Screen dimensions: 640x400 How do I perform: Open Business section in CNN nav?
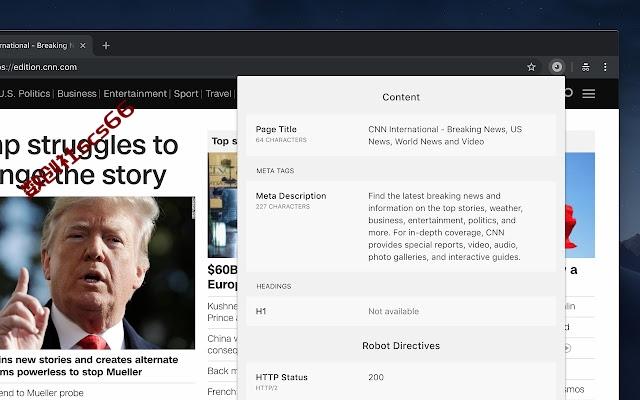[77, 94]
